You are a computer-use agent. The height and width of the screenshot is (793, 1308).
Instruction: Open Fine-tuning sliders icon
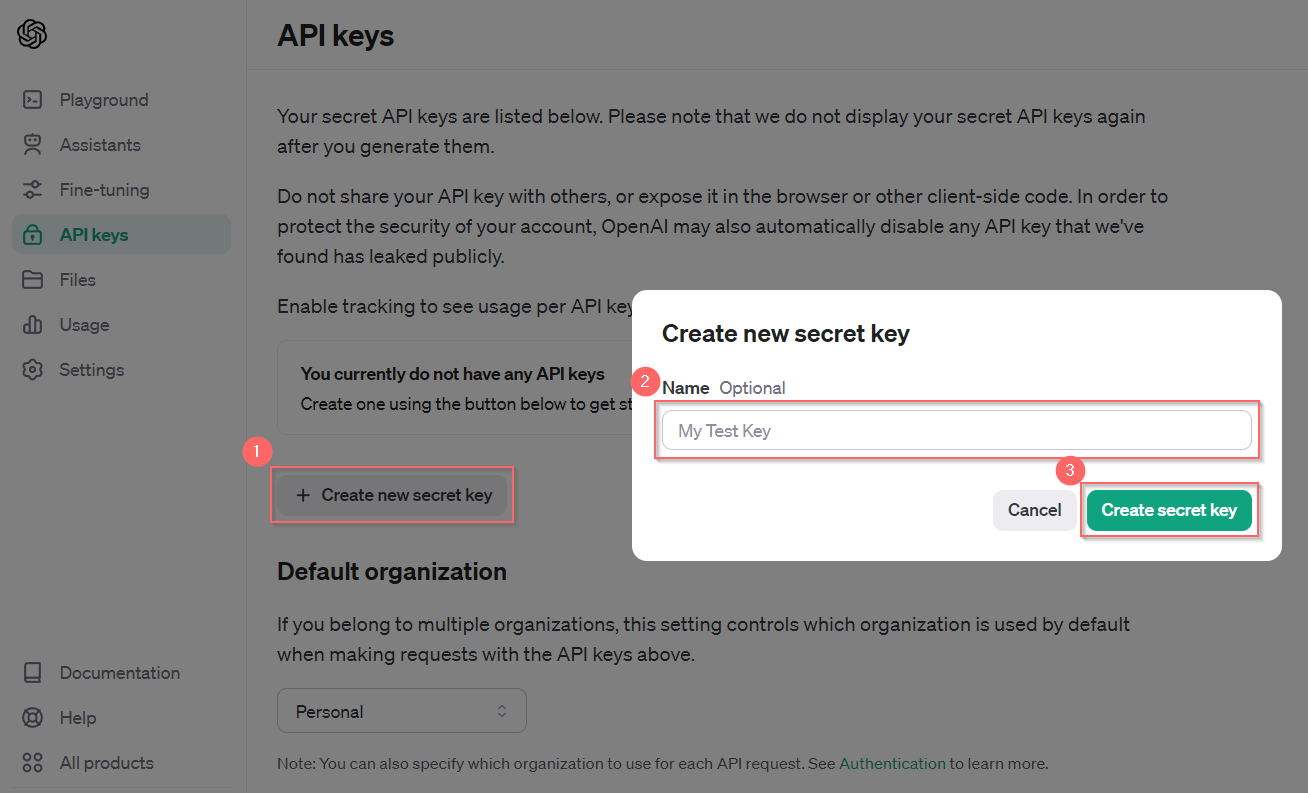click(33, 190)
